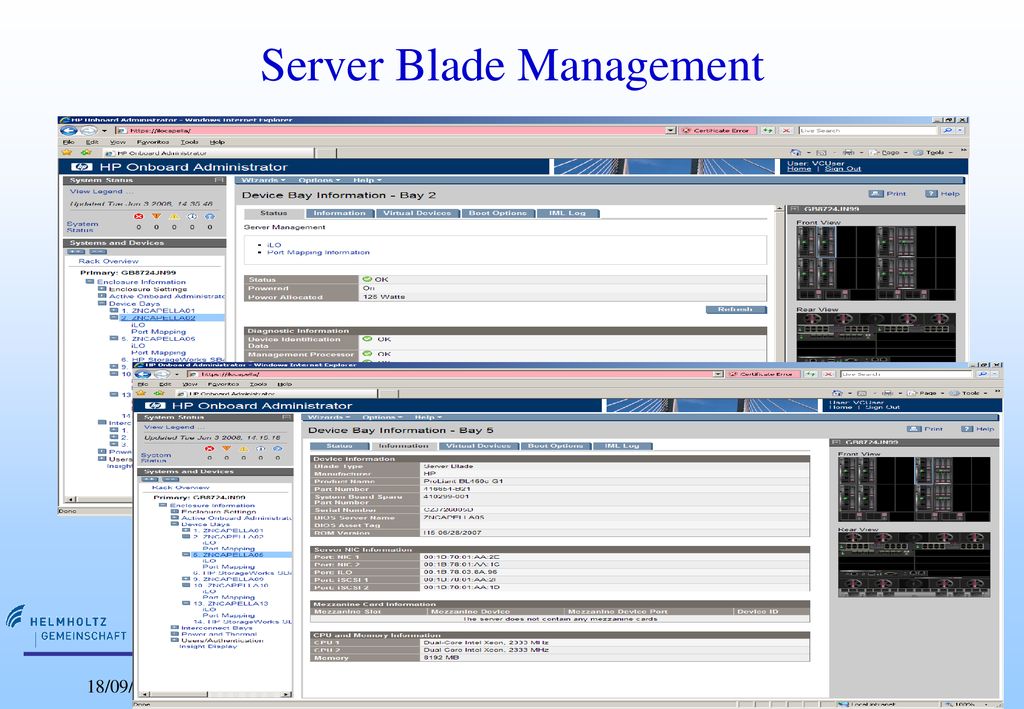The height and width of the screenshot is (709, 1024).
Task: Switch to Status tab in Bay 5 window
Action: click(x=340, y=446)
